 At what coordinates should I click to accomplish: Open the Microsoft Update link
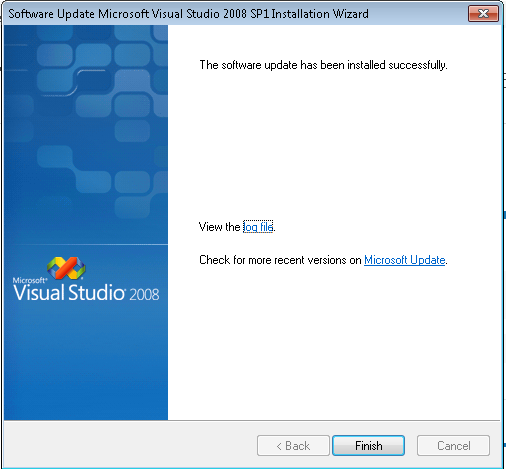coord(405,260)
